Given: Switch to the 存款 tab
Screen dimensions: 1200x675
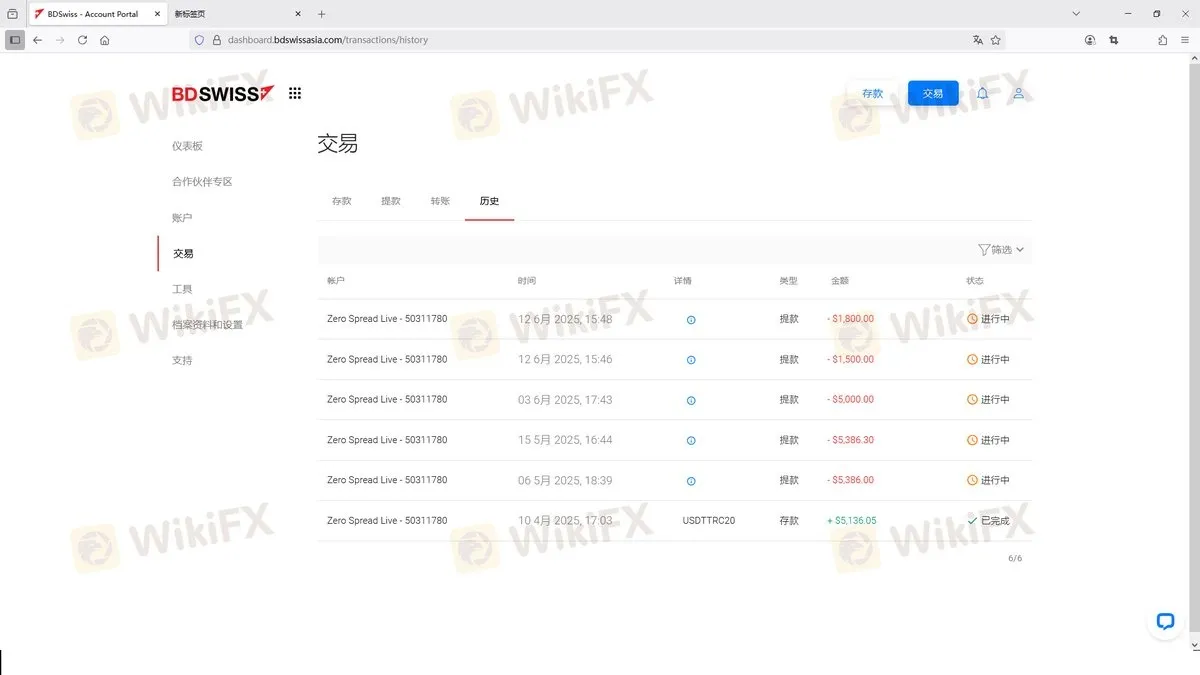Looking at the screenshot, I should pyautogui.click(x=342, y=201).
